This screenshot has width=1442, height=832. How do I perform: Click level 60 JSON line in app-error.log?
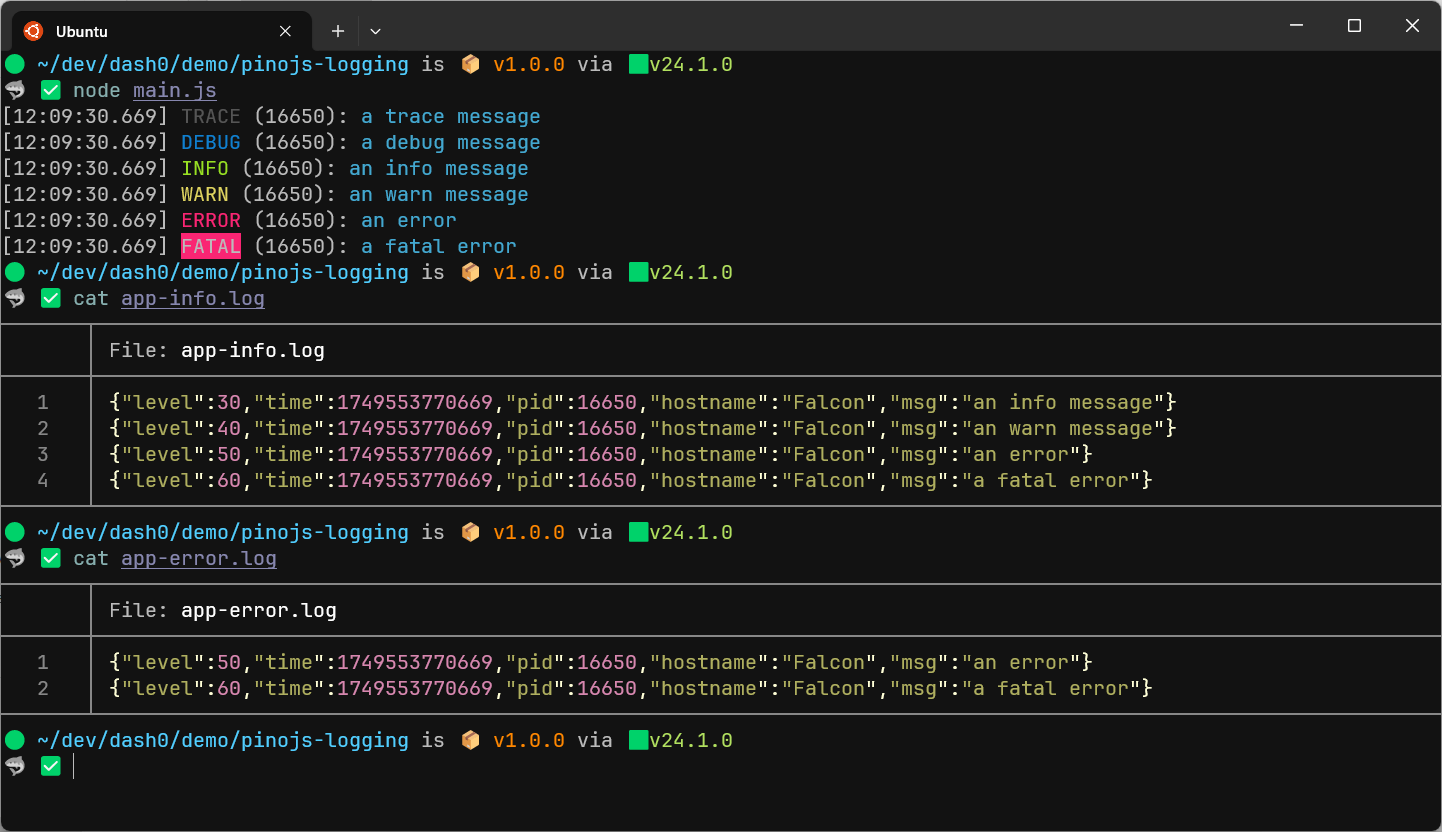tap(631, 689)
